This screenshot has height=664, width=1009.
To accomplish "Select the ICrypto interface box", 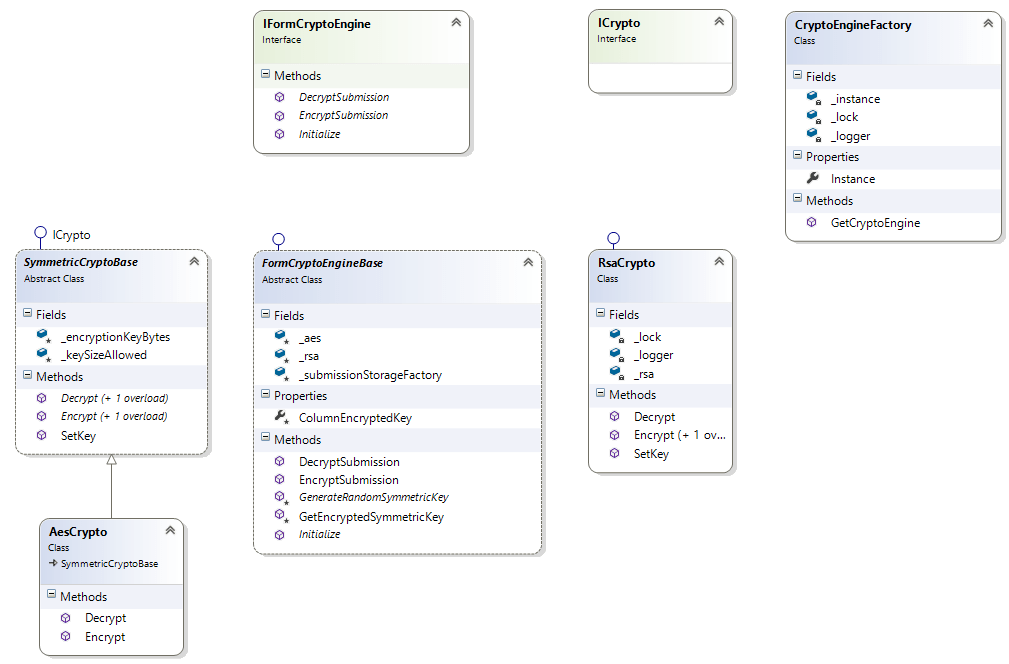I will [x=660, y=50].
